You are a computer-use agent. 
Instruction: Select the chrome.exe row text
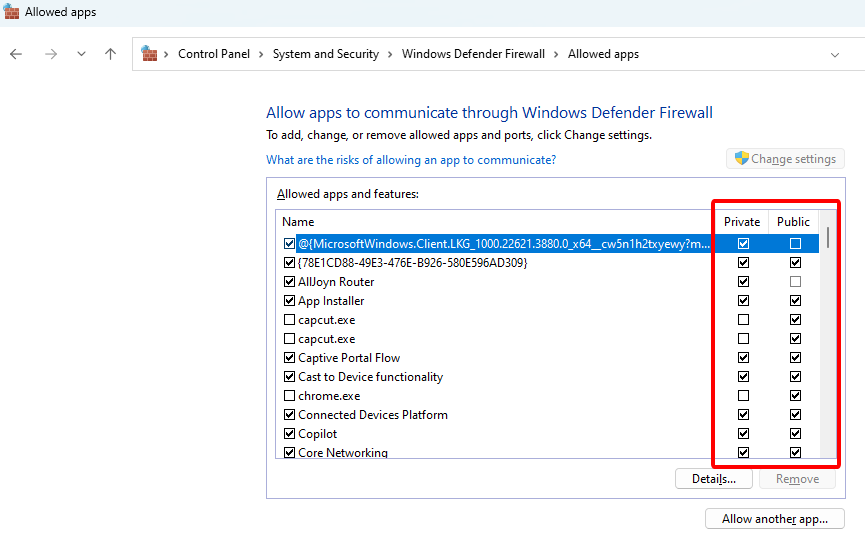click(329, 396)
